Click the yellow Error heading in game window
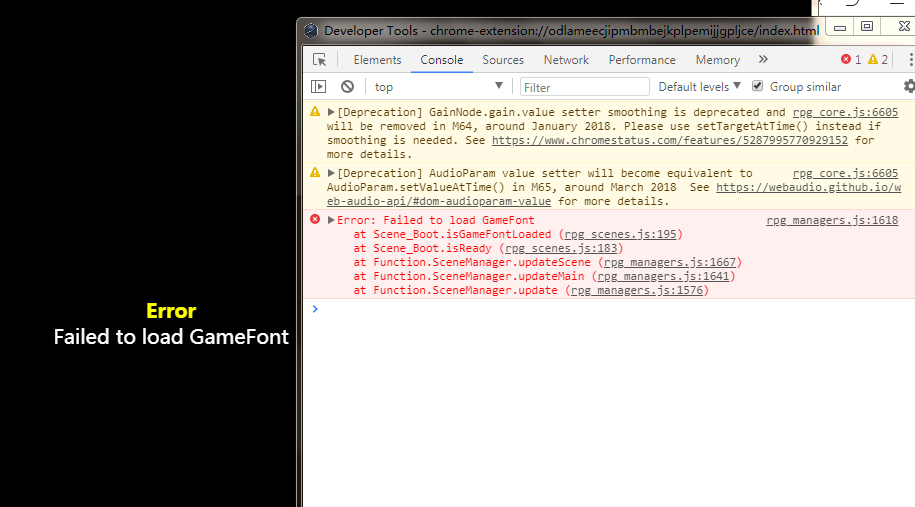This screenshot has width=915, height=507. (171, 312)
